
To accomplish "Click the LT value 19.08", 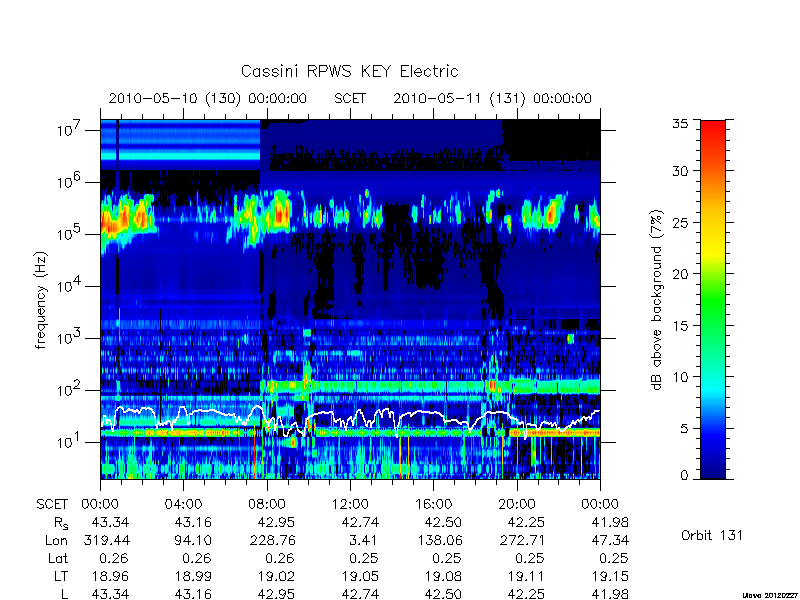I will click(x=443, y=577).
